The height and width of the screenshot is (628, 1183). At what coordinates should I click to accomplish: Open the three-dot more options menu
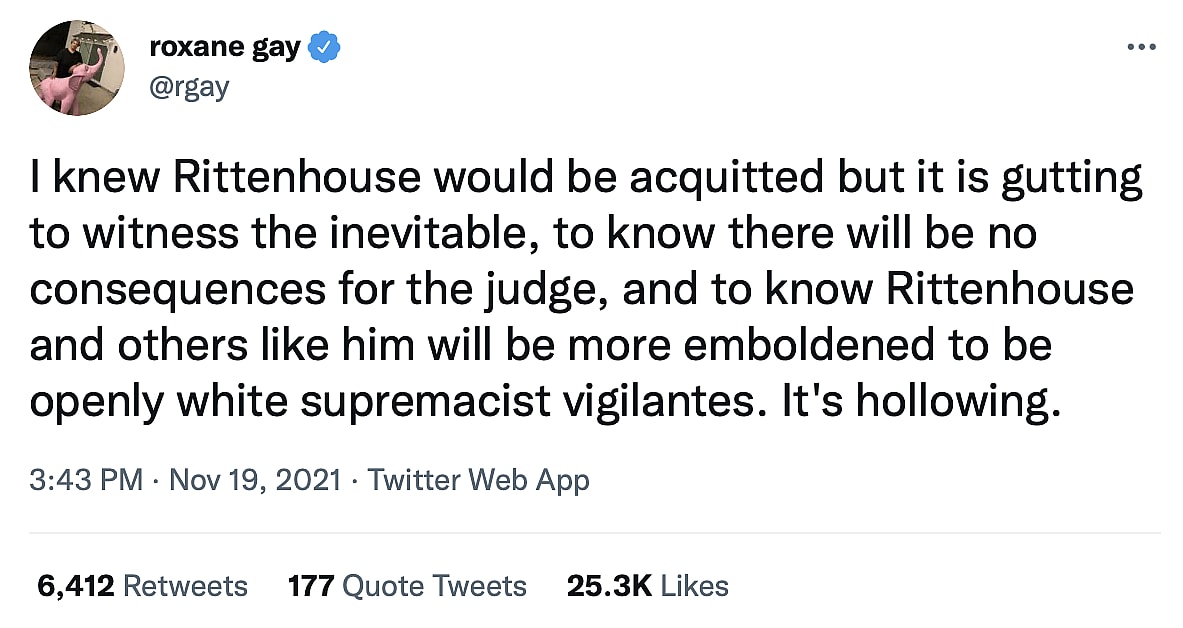1141,47
